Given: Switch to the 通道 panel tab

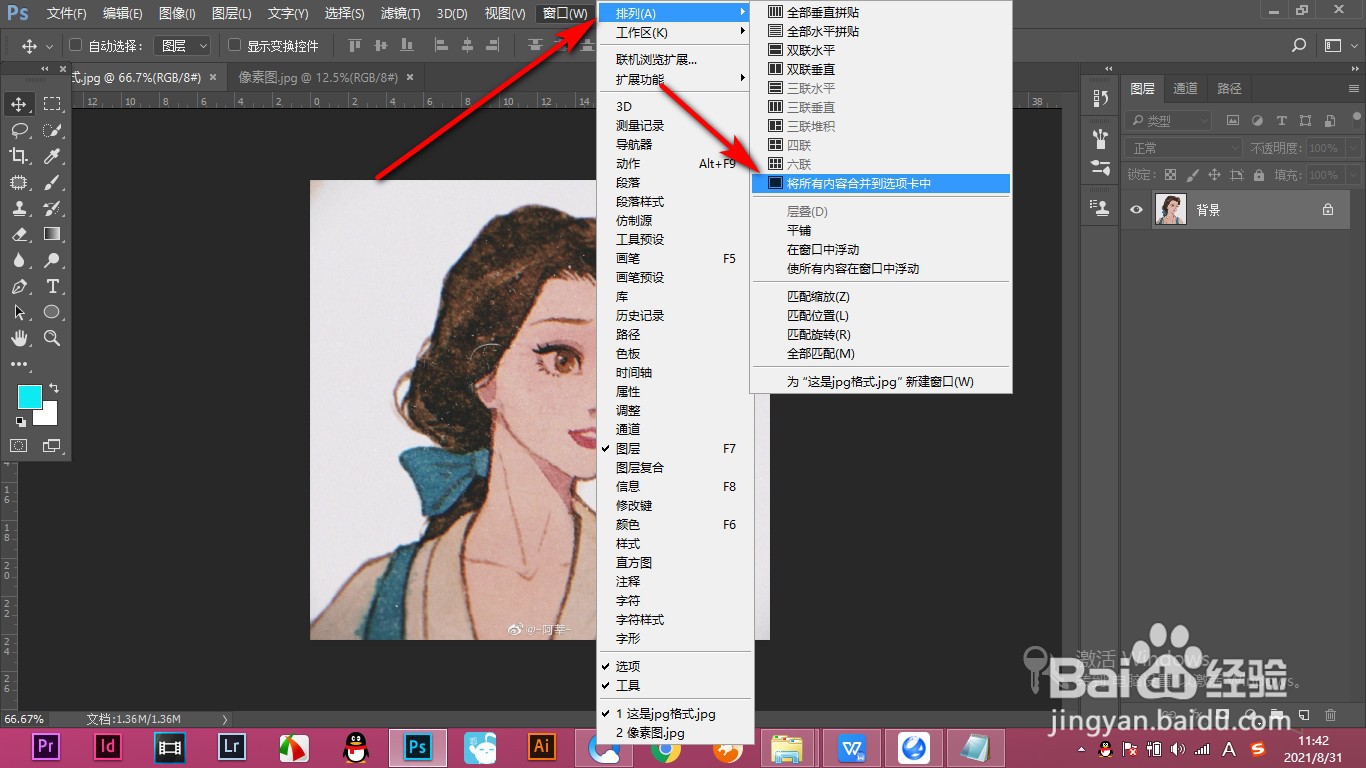Looking at the screenshot, I should (x=1185, y=88).
